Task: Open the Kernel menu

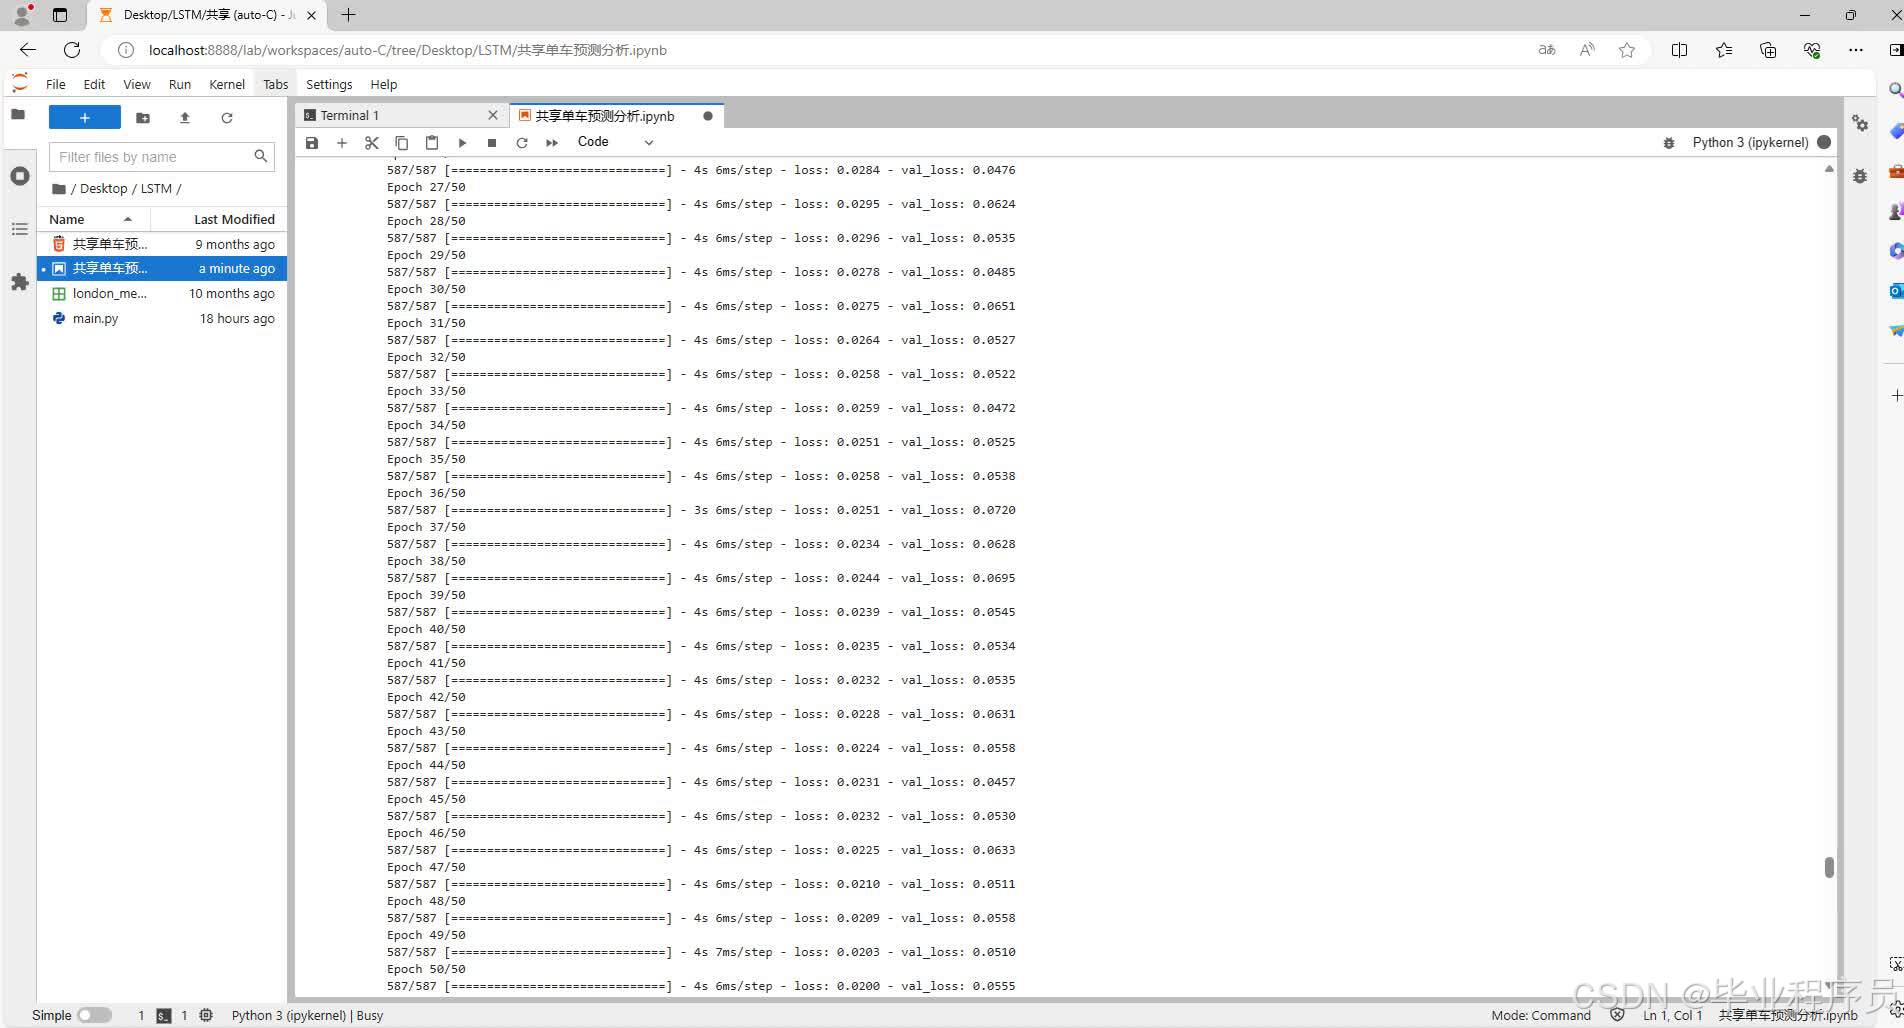Action: (227, 84)
